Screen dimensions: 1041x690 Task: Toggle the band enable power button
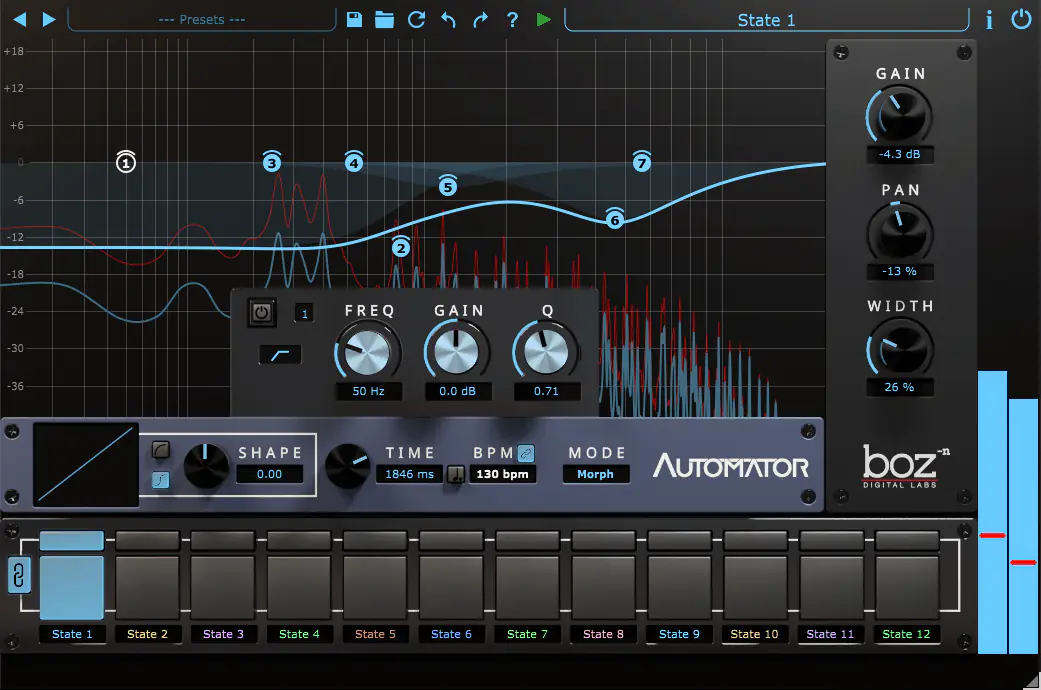pos(262,312)
